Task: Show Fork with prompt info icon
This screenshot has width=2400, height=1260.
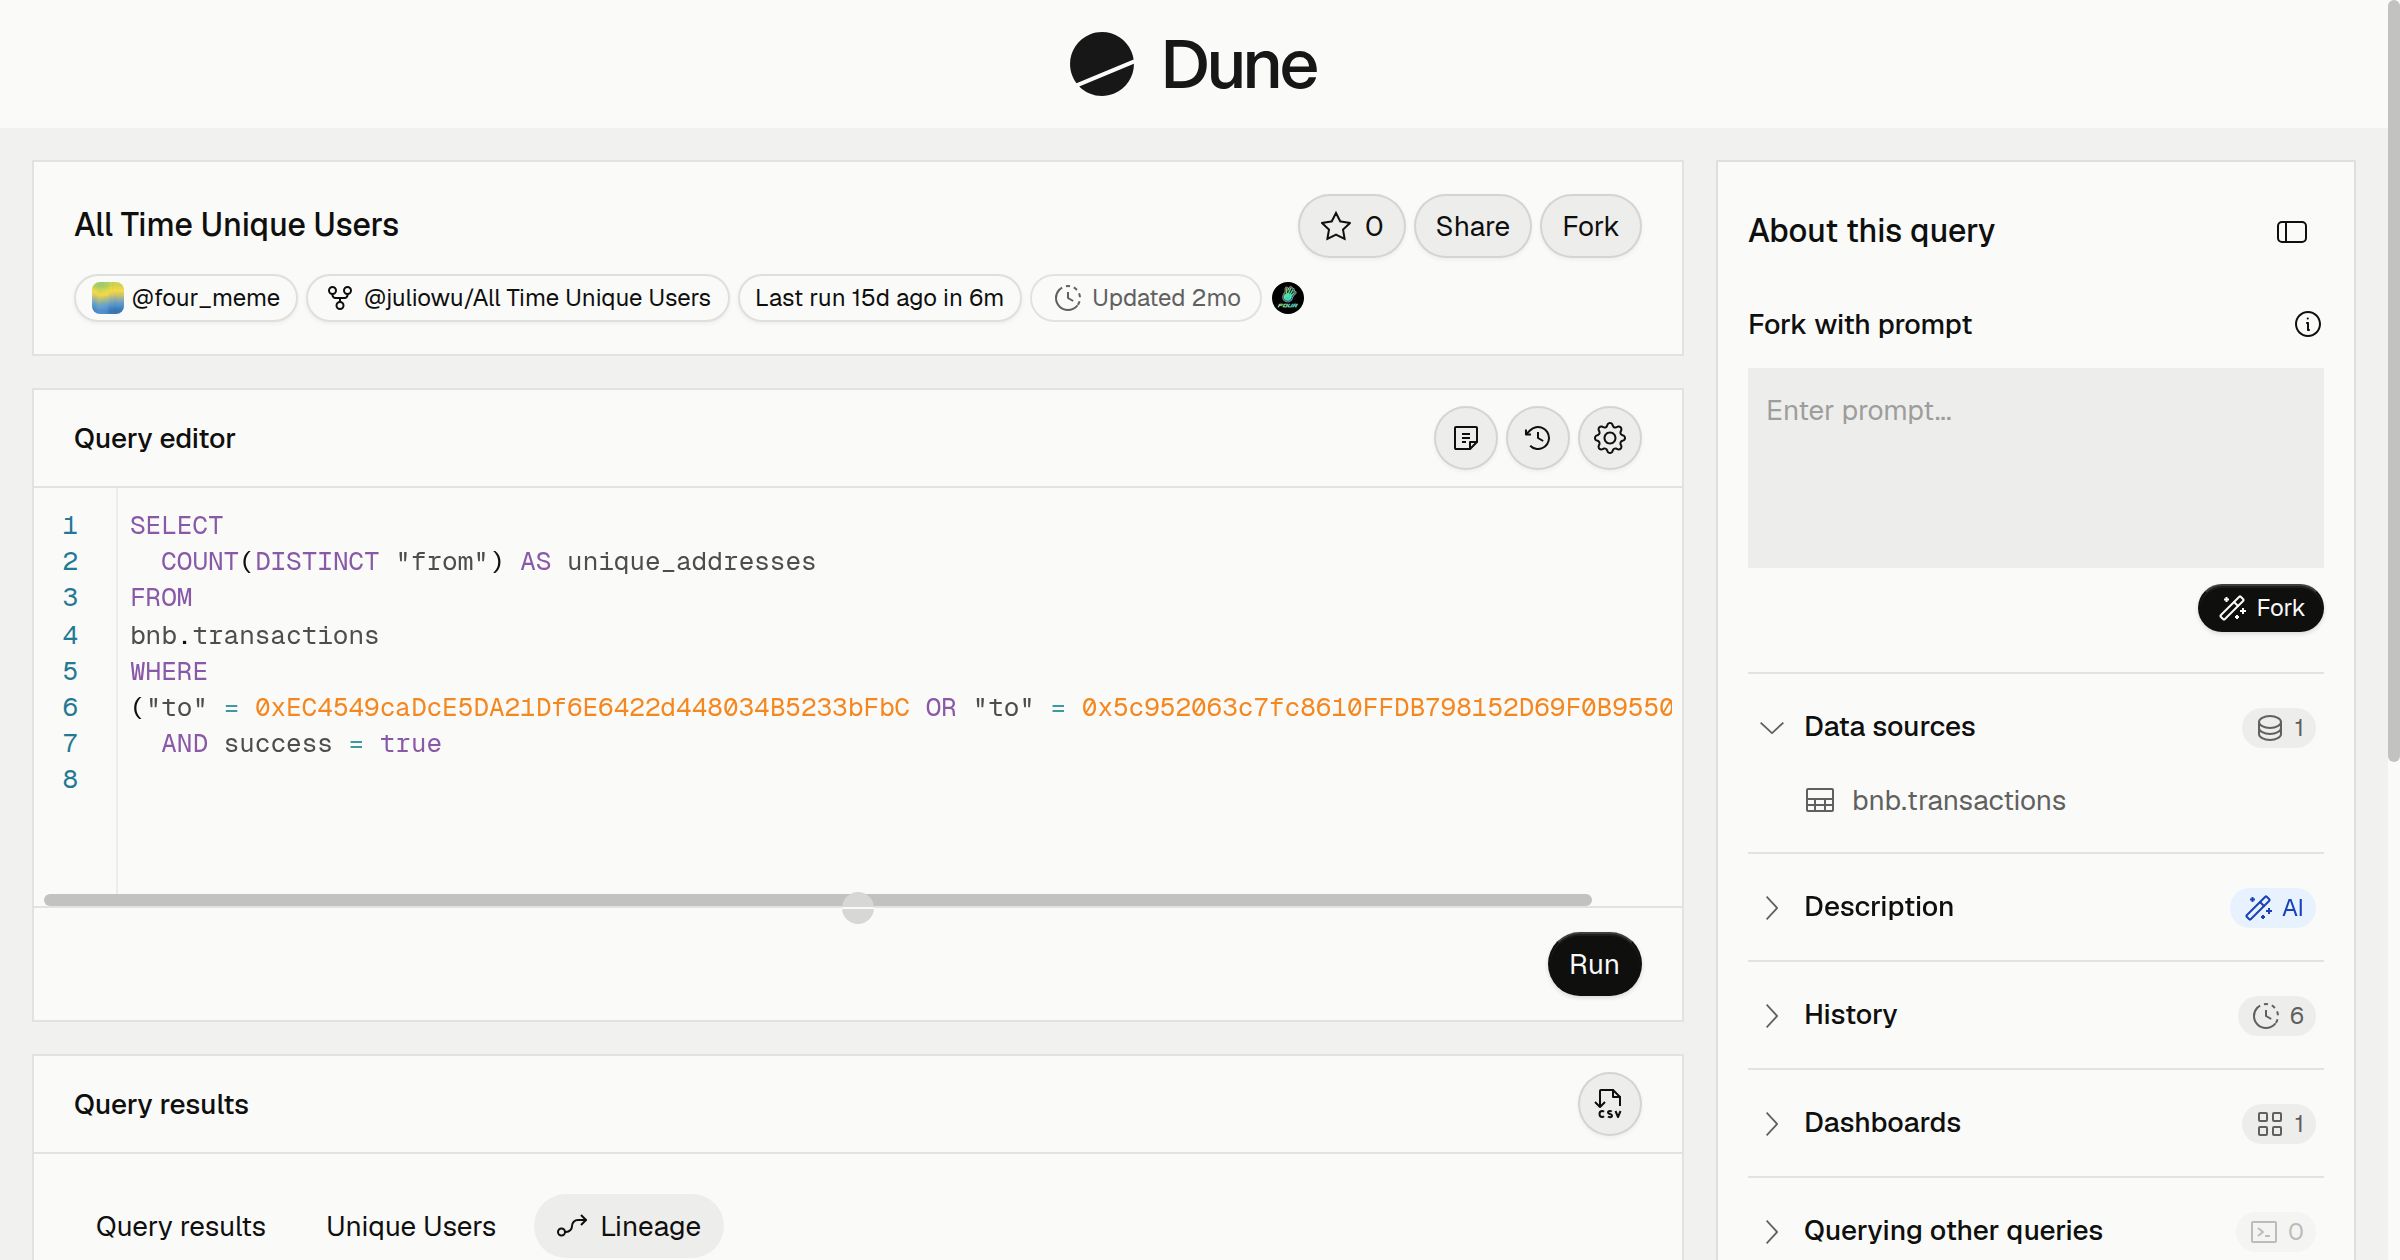Action: point(2307,324)
